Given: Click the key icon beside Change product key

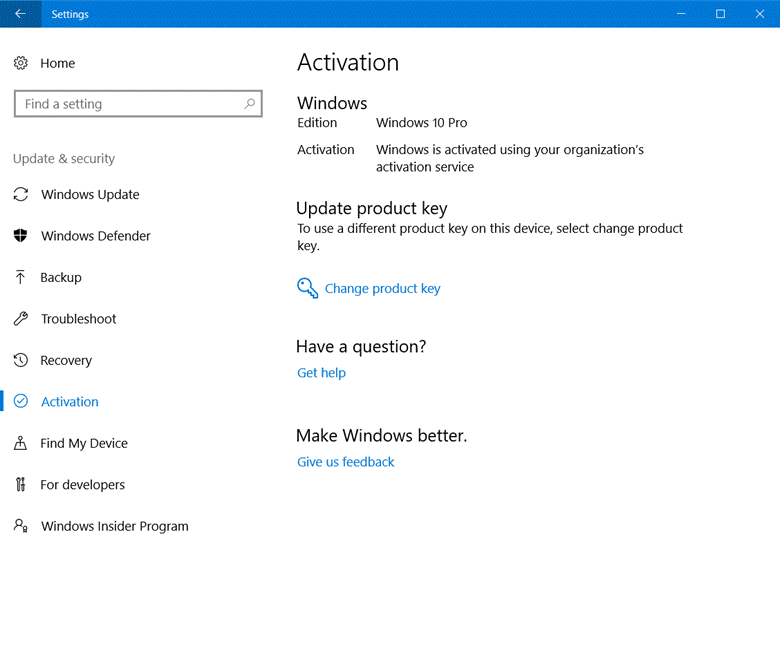Looking at the screenshot, I should pyautogui.click(x=307, y=288).
